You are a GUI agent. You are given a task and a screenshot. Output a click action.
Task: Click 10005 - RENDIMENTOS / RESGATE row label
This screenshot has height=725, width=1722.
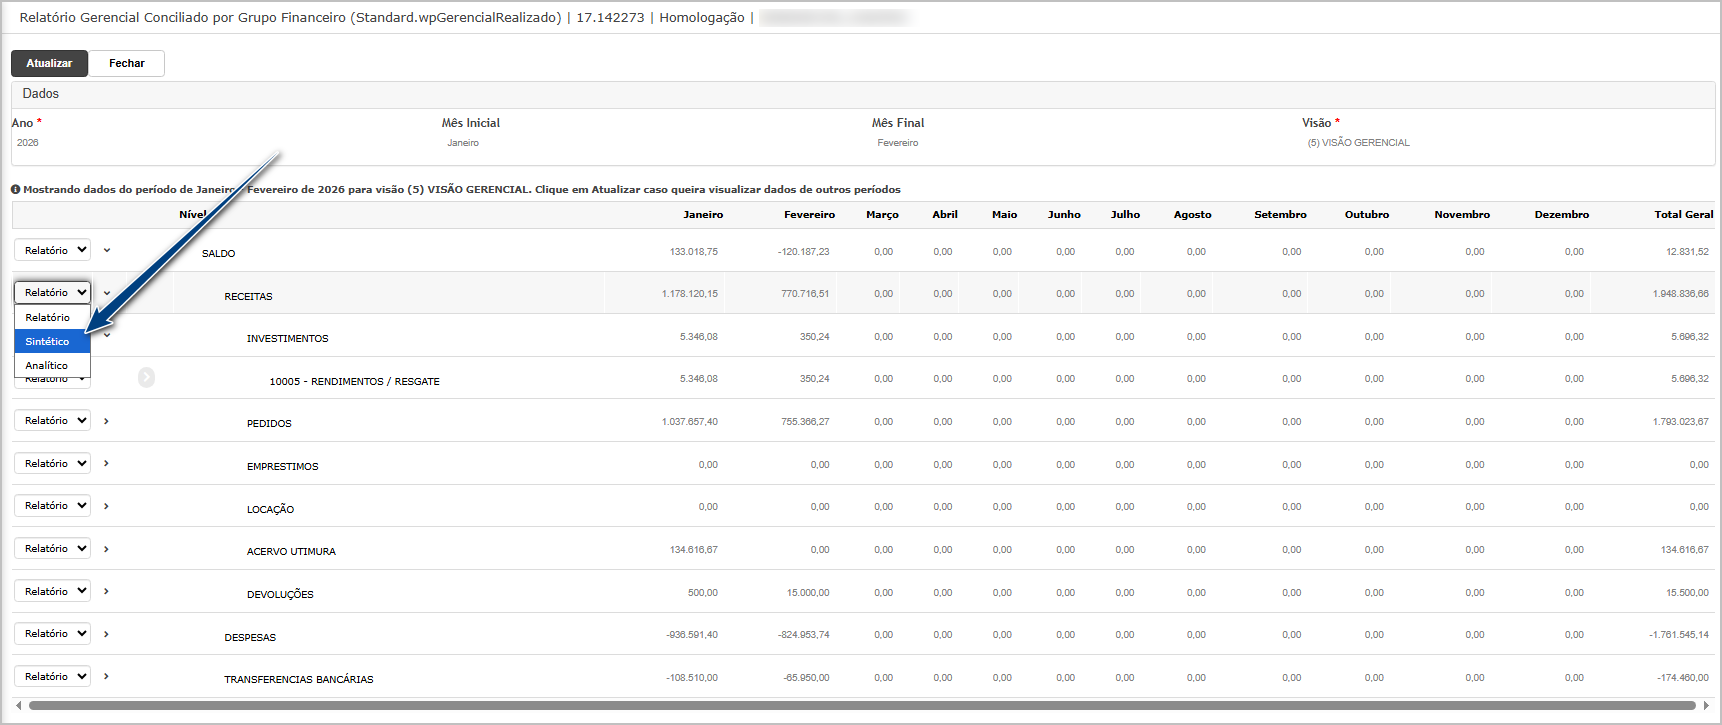pos(354,382)
